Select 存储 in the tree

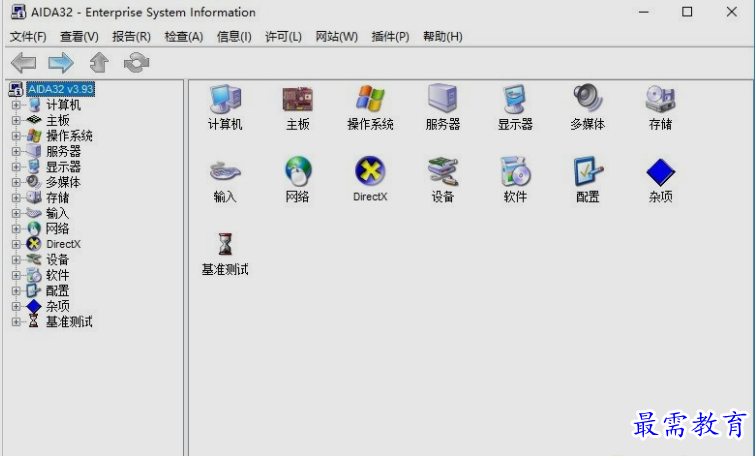click(x=57, y=197)
